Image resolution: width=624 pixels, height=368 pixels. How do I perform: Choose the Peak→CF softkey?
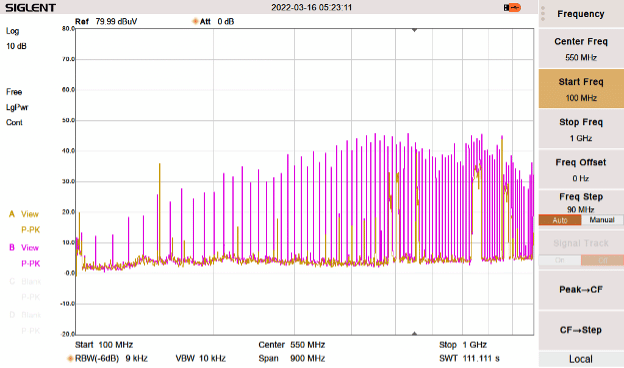581,290
